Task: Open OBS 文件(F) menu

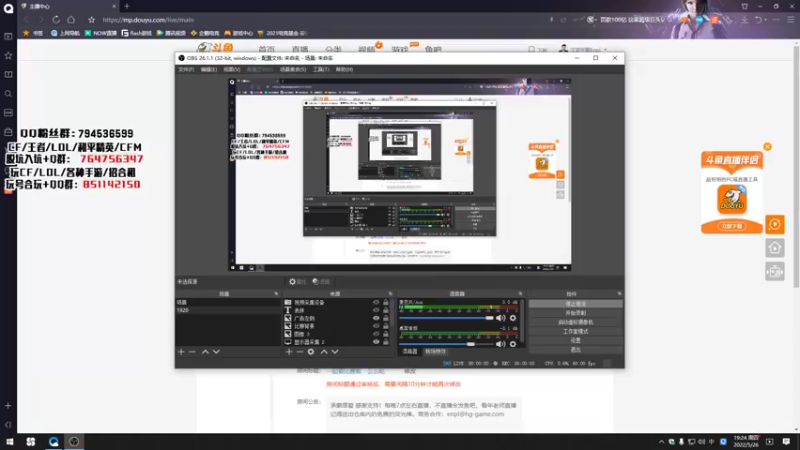Action: [x=186, y=69]
